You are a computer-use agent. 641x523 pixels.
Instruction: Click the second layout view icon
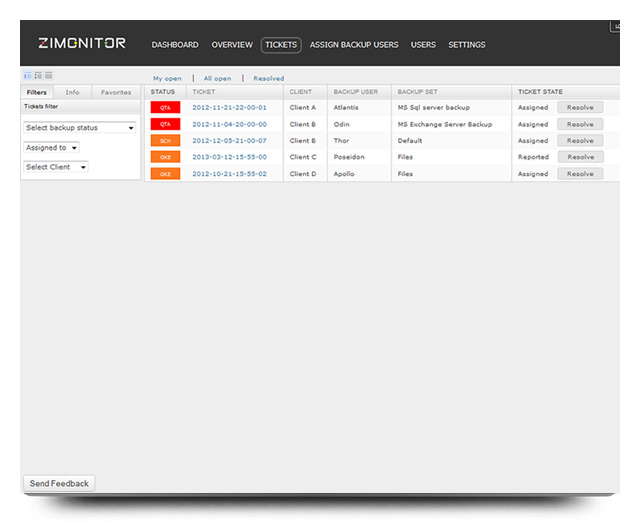[x=37, y=76]
